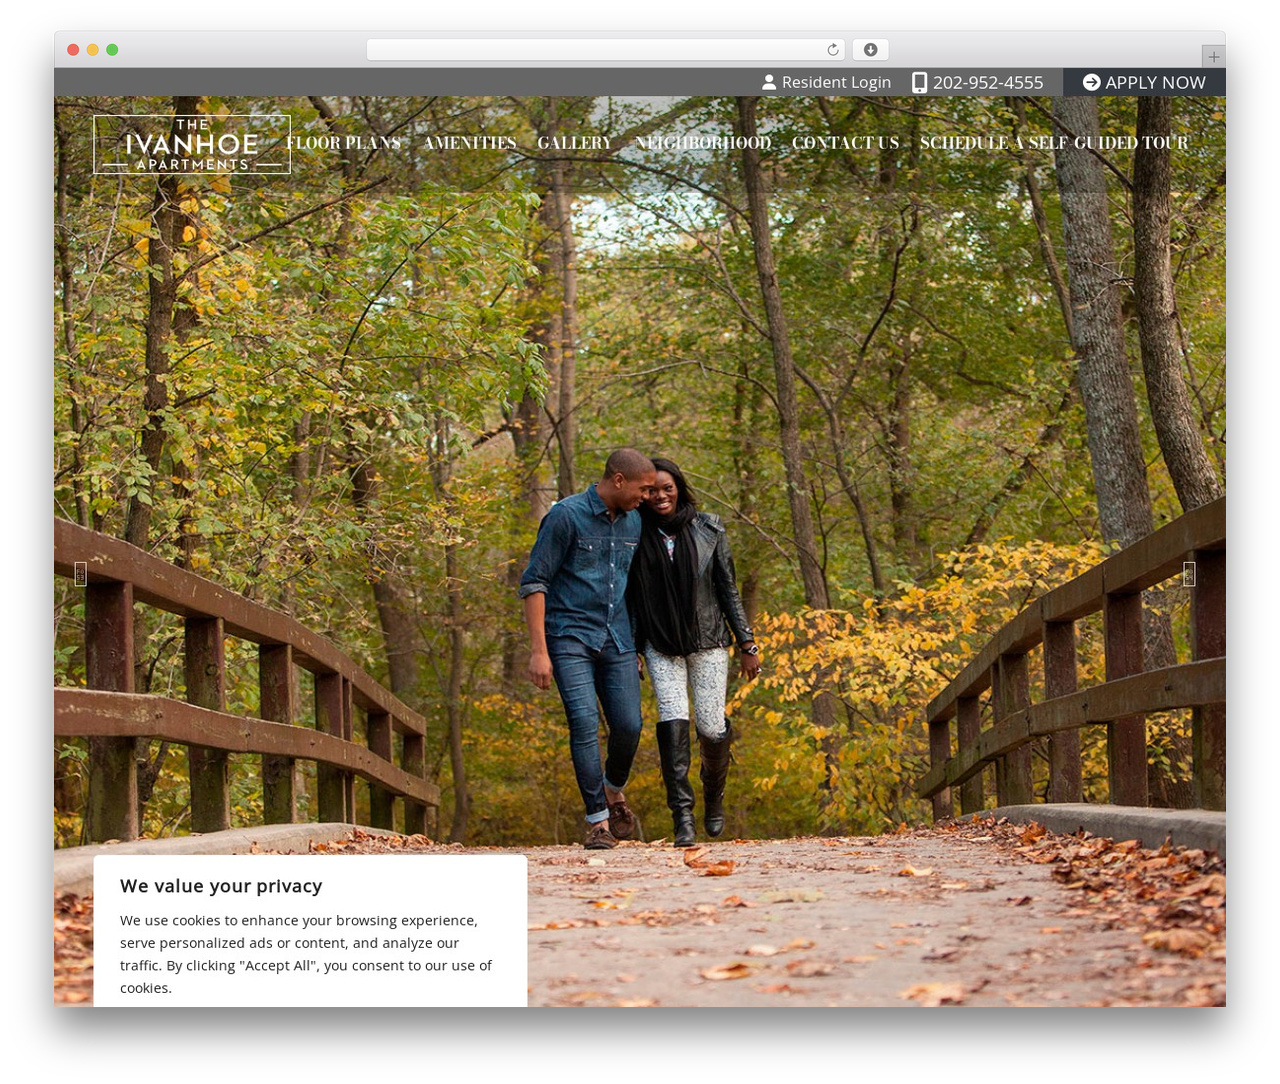Image resolution: width=1280 pixels, height=1084 pixels.
Task: Click the 'We value your privacy' heading
Action: click(221, 886)
